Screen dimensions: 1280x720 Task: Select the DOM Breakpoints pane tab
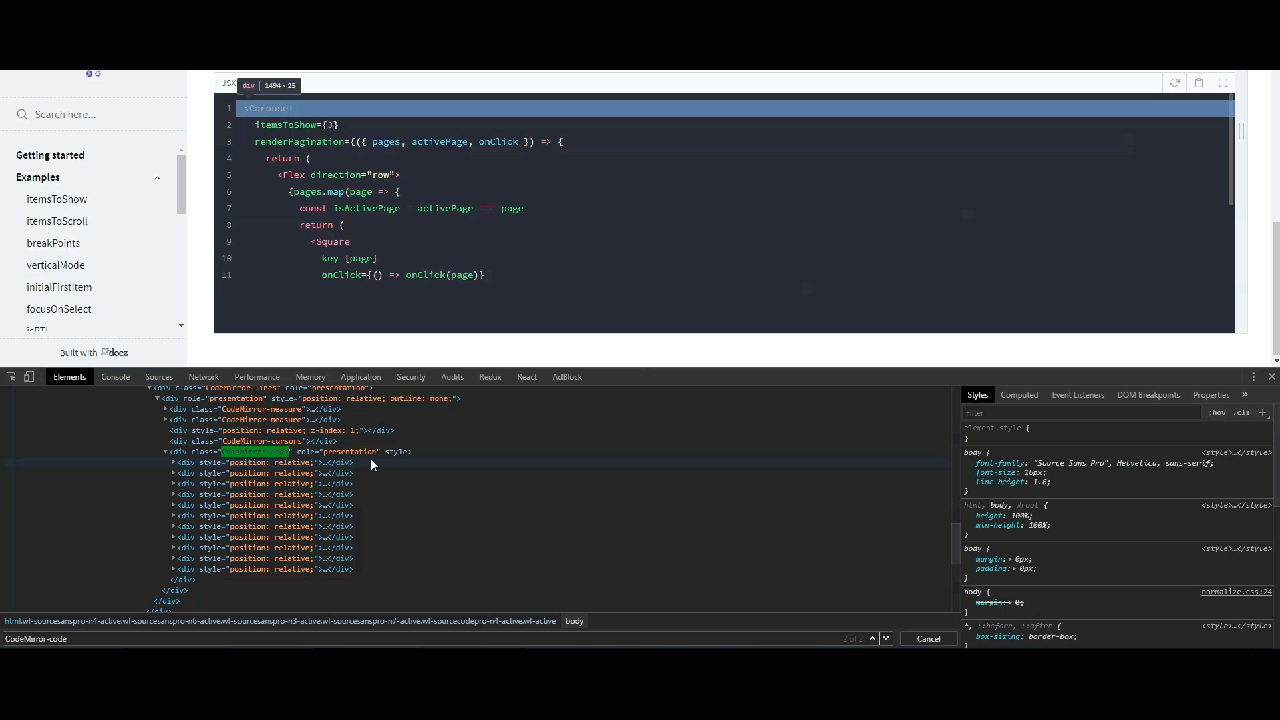[x=1148, y=395]
